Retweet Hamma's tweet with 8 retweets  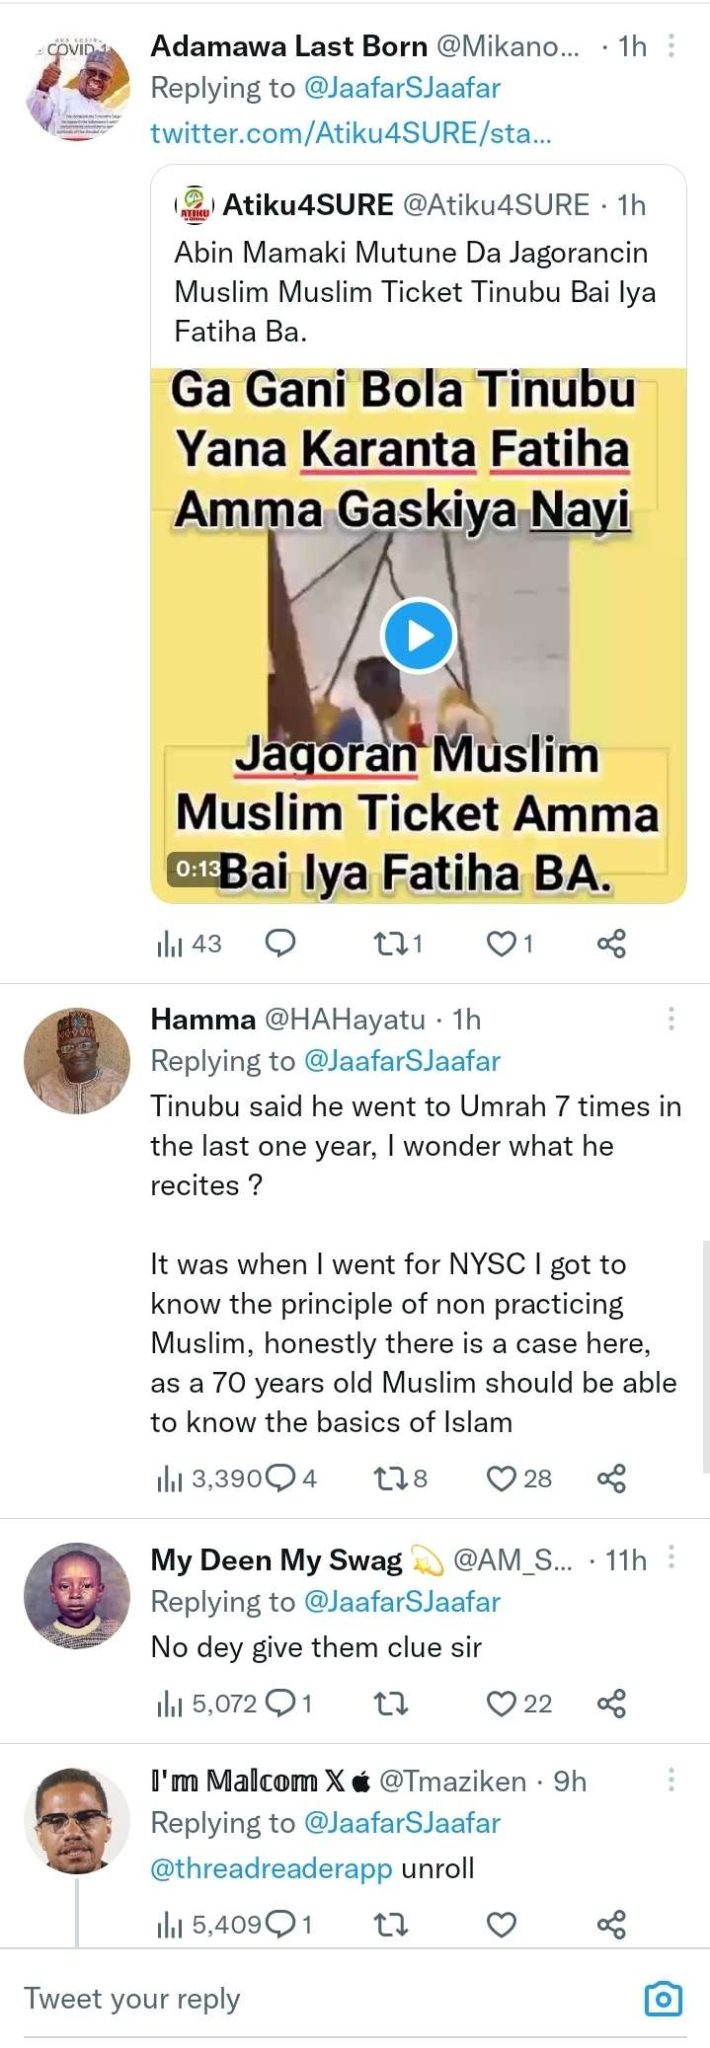387,1478
